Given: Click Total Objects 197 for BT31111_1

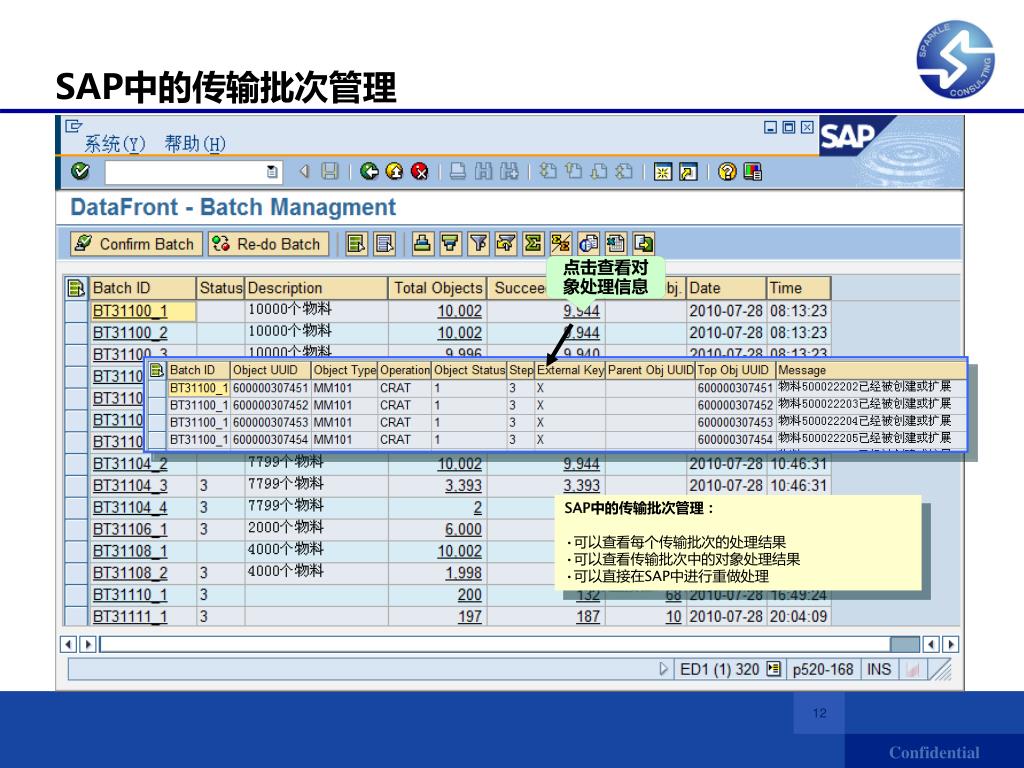Looking at the screenshot, I should (x=470, y=616).
